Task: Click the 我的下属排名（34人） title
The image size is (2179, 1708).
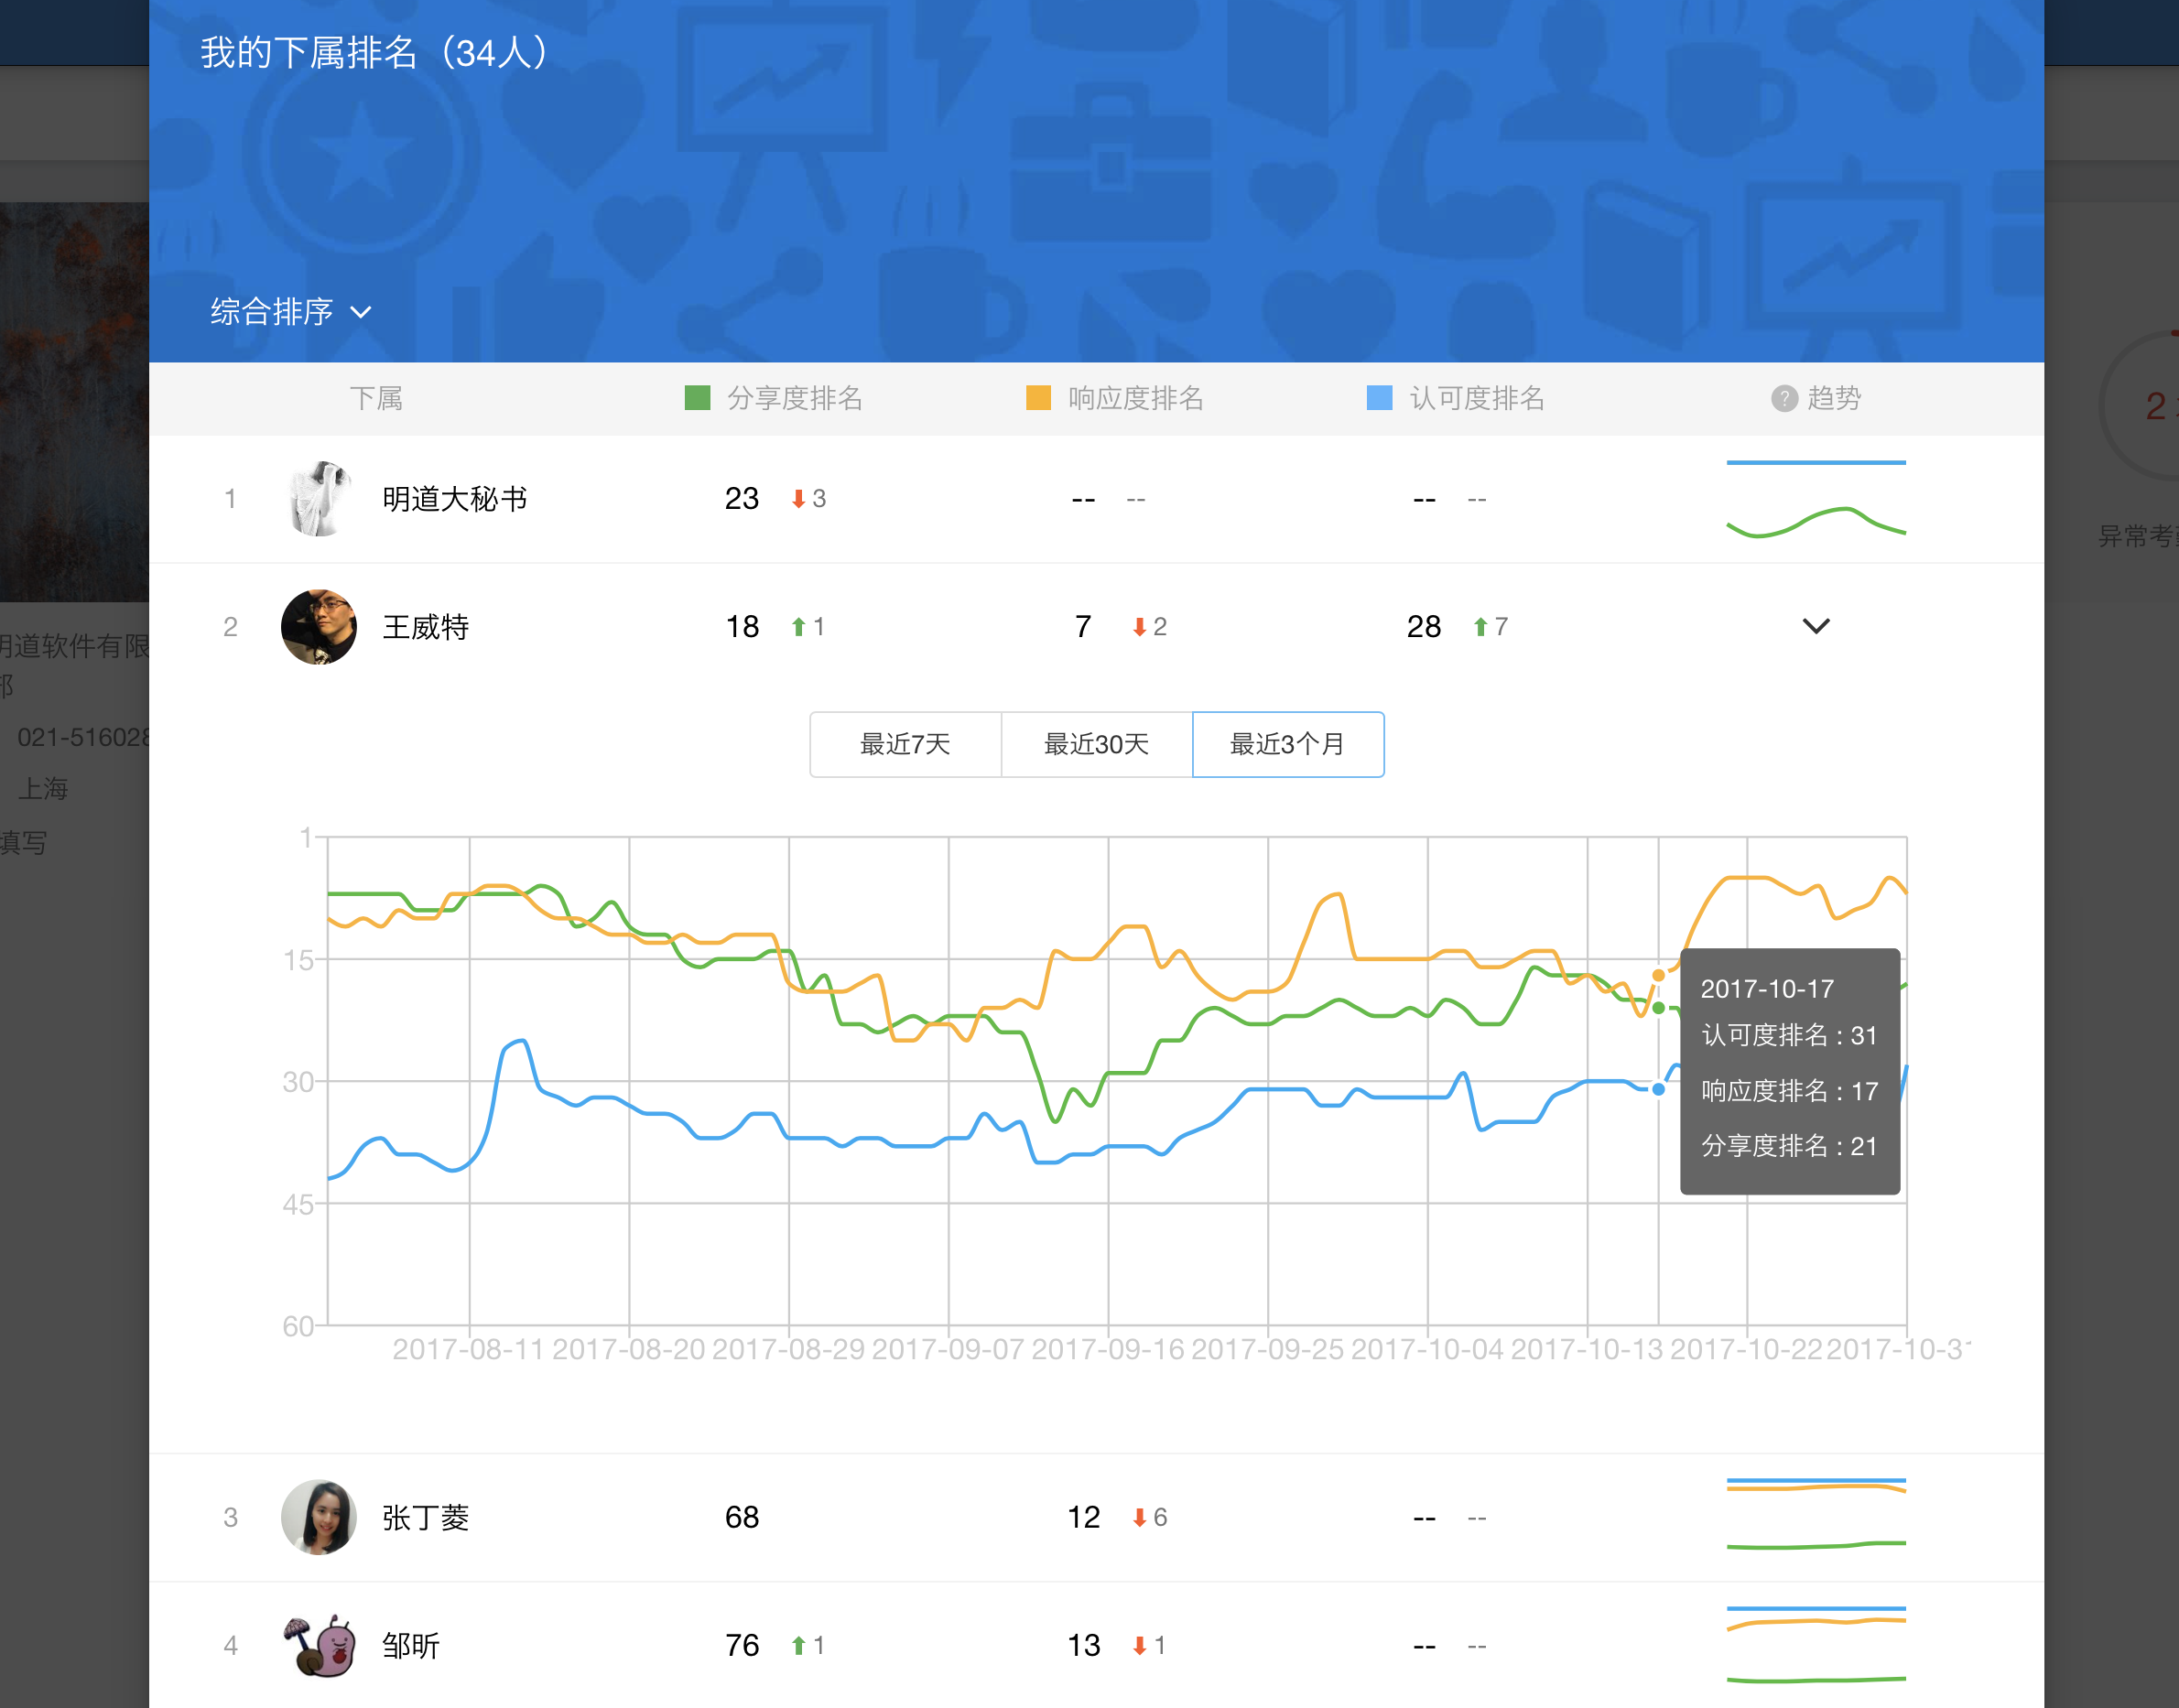Action: 376,52
